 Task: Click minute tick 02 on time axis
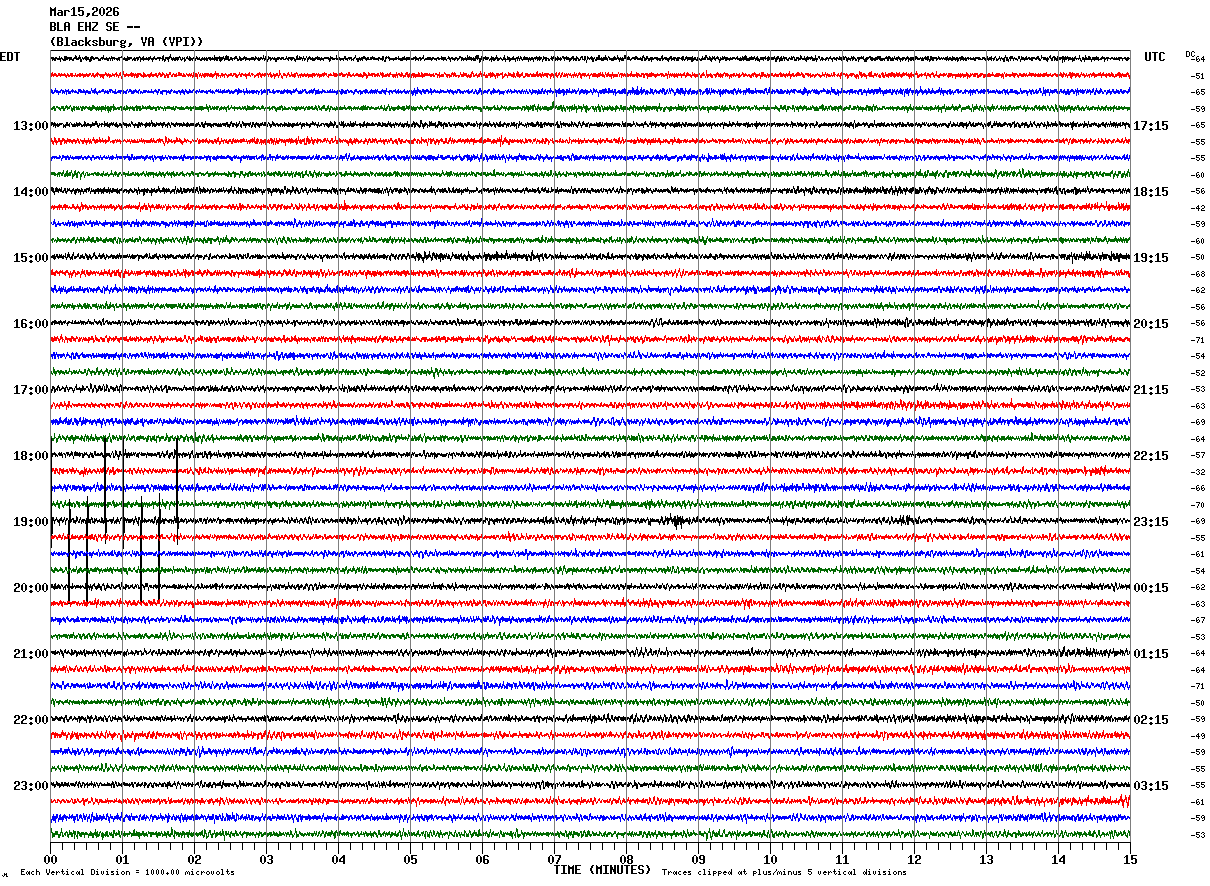(194, 859)
